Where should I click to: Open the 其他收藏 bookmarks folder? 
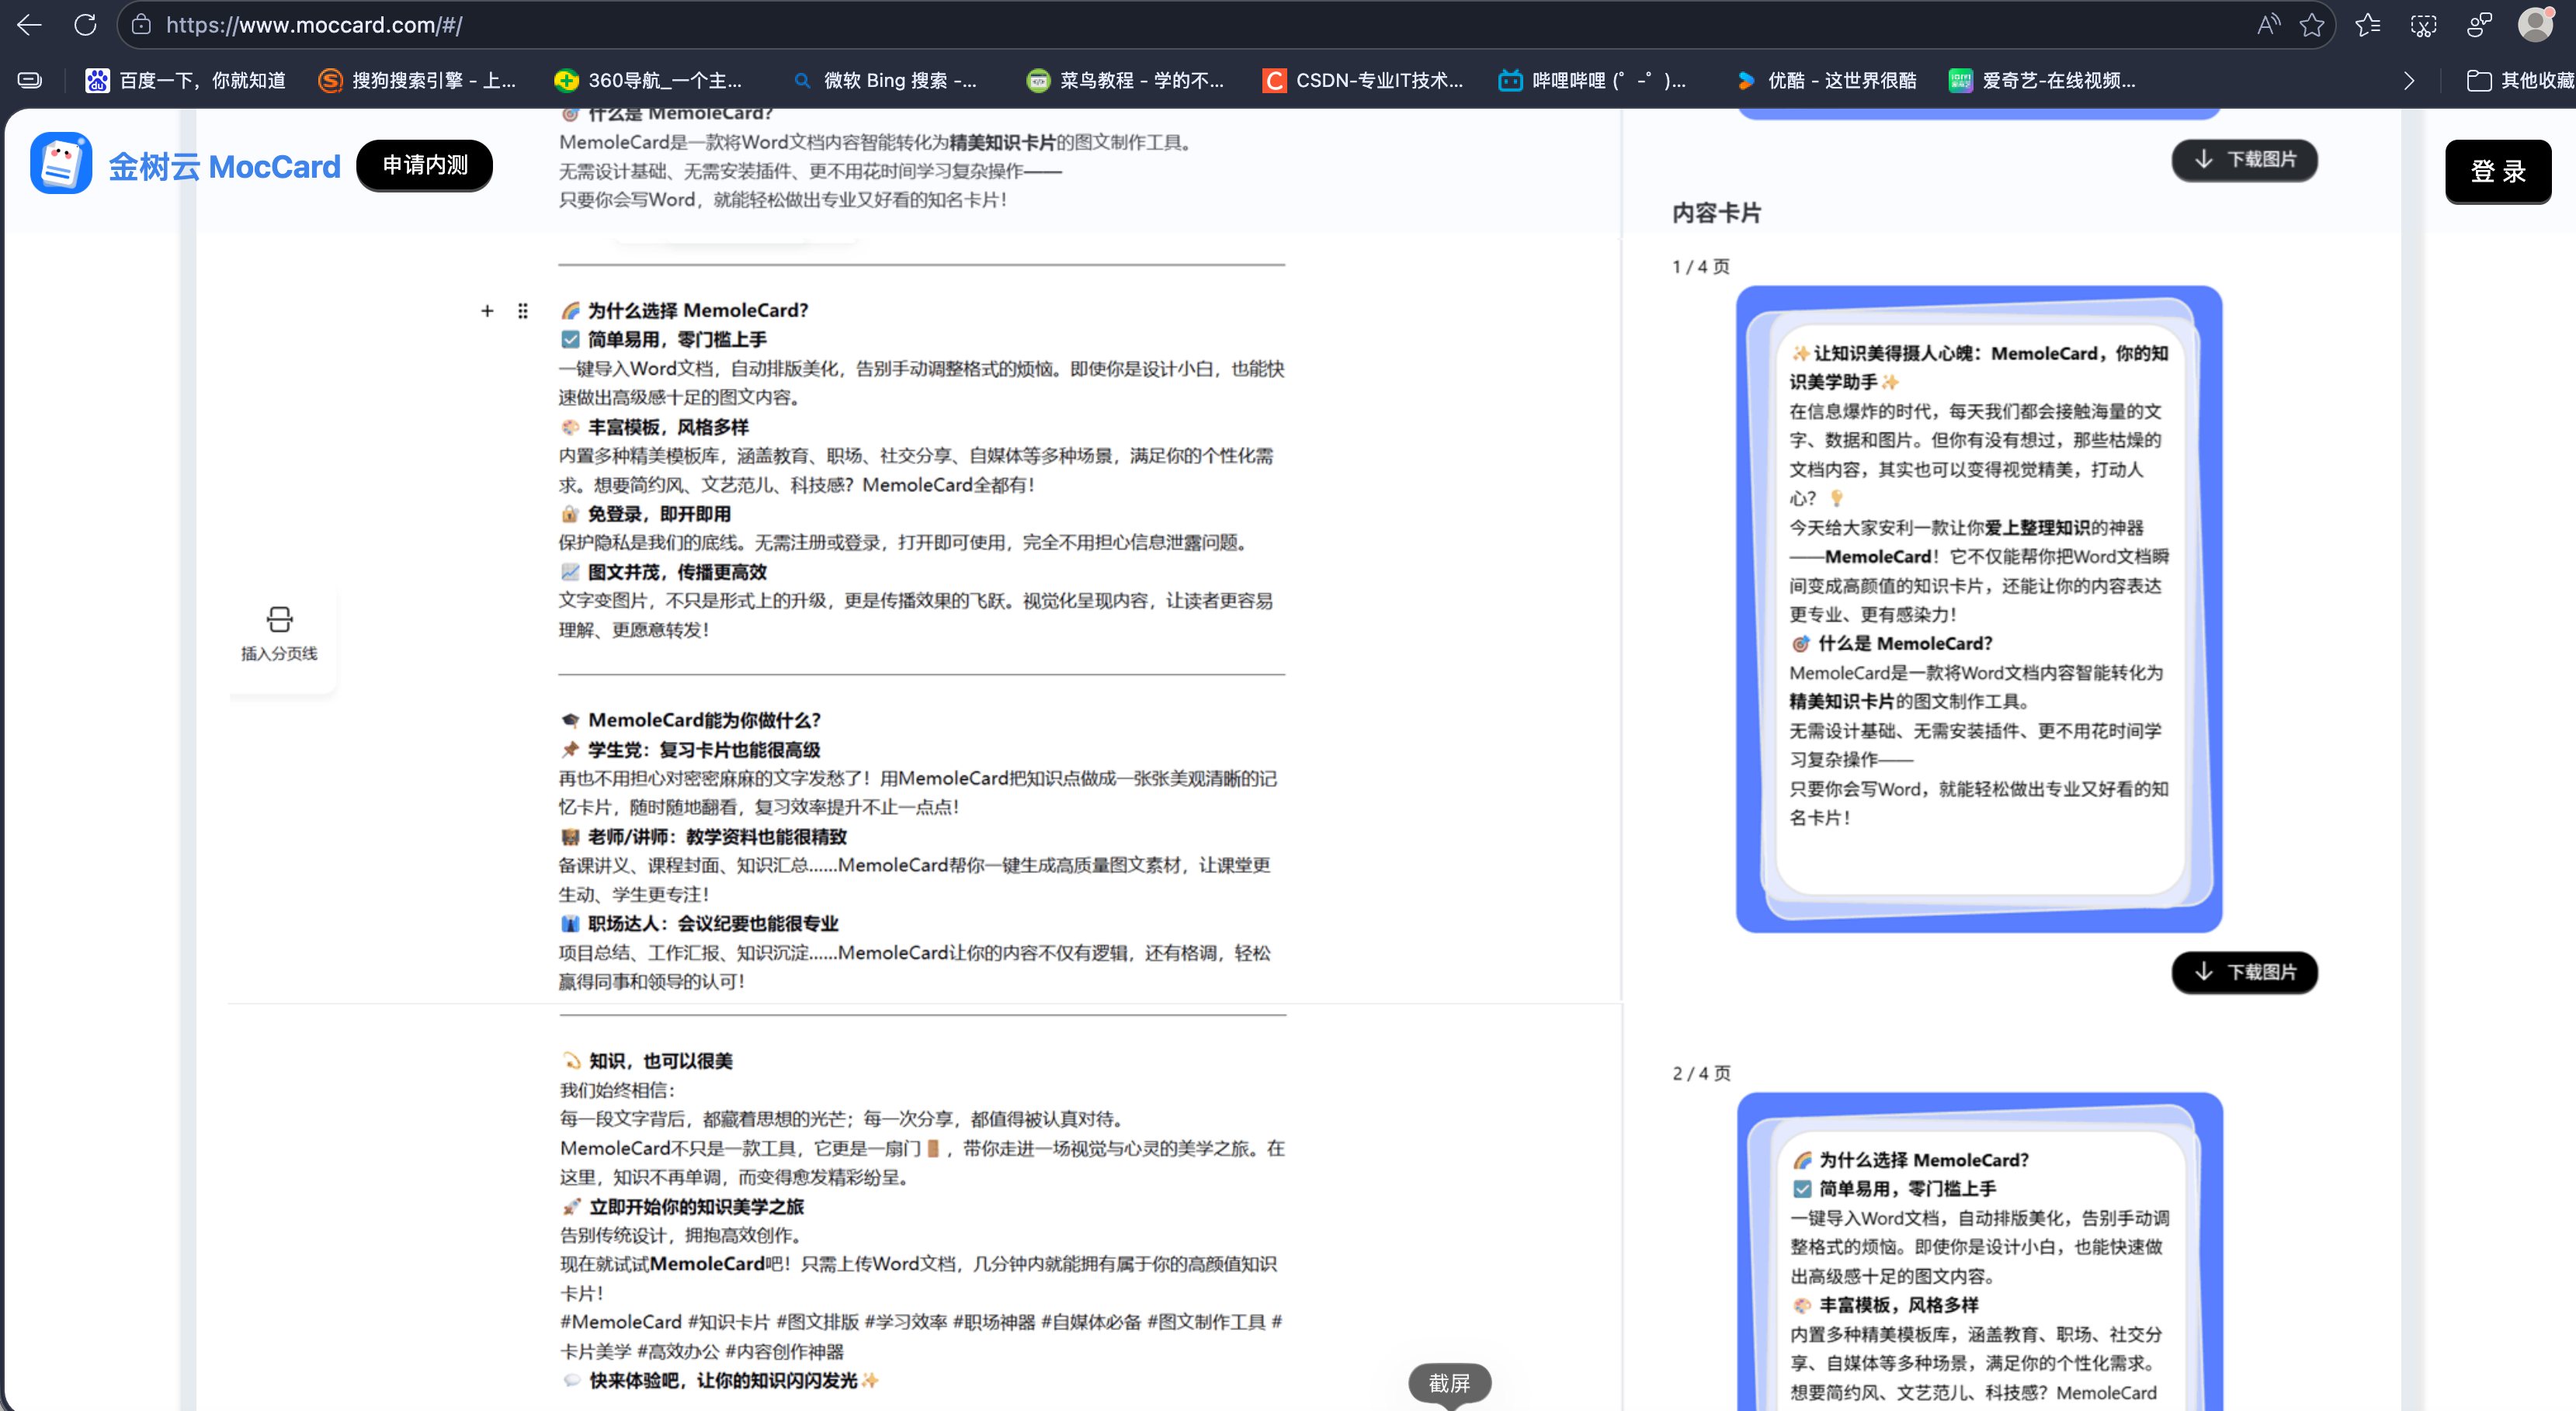click(2520, 80)
